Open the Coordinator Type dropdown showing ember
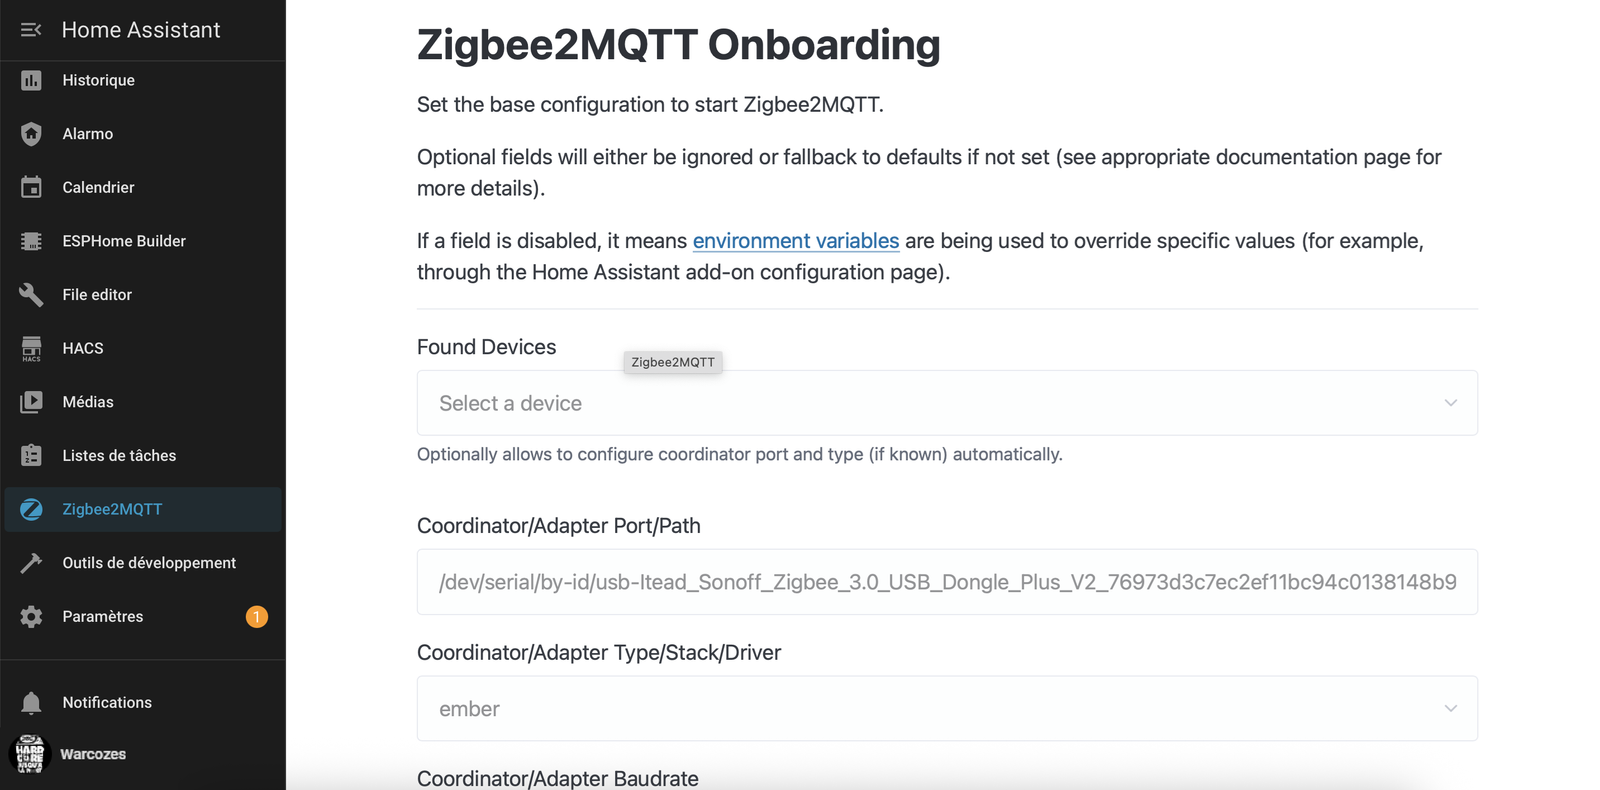1600x790 pixels. pyautogui.click(x=946, y=708)
